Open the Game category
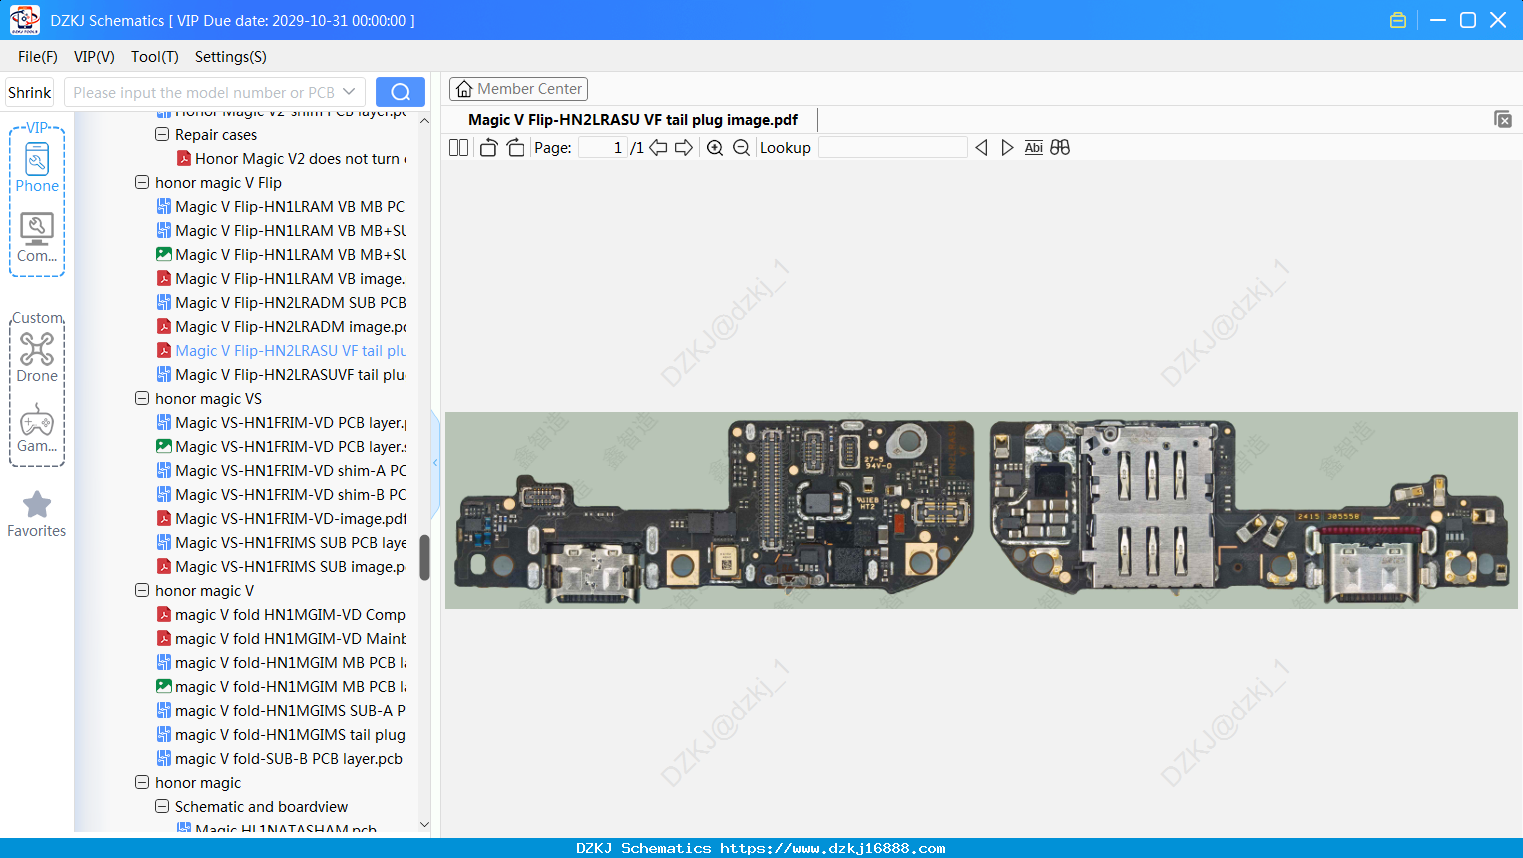Viewport: 1523px width, 858px height. [x=37, y=429]
